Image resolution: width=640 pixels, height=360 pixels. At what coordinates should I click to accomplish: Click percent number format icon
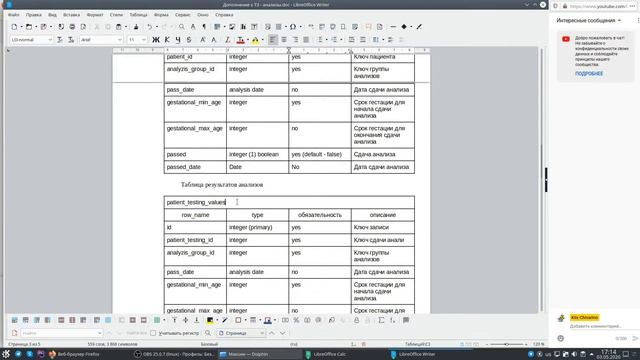point(296,320)
